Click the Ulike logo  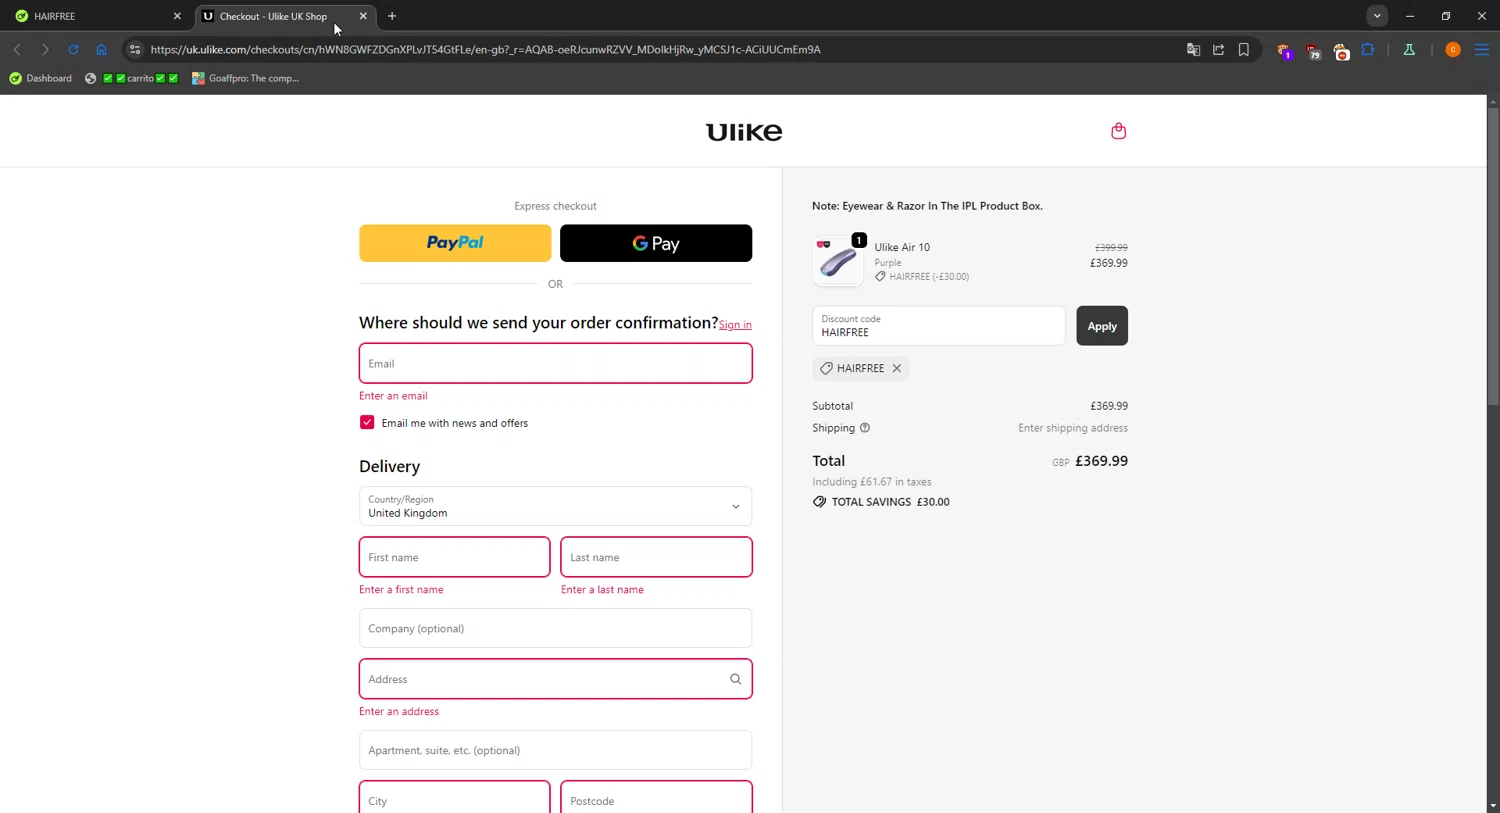coord(744,132)
